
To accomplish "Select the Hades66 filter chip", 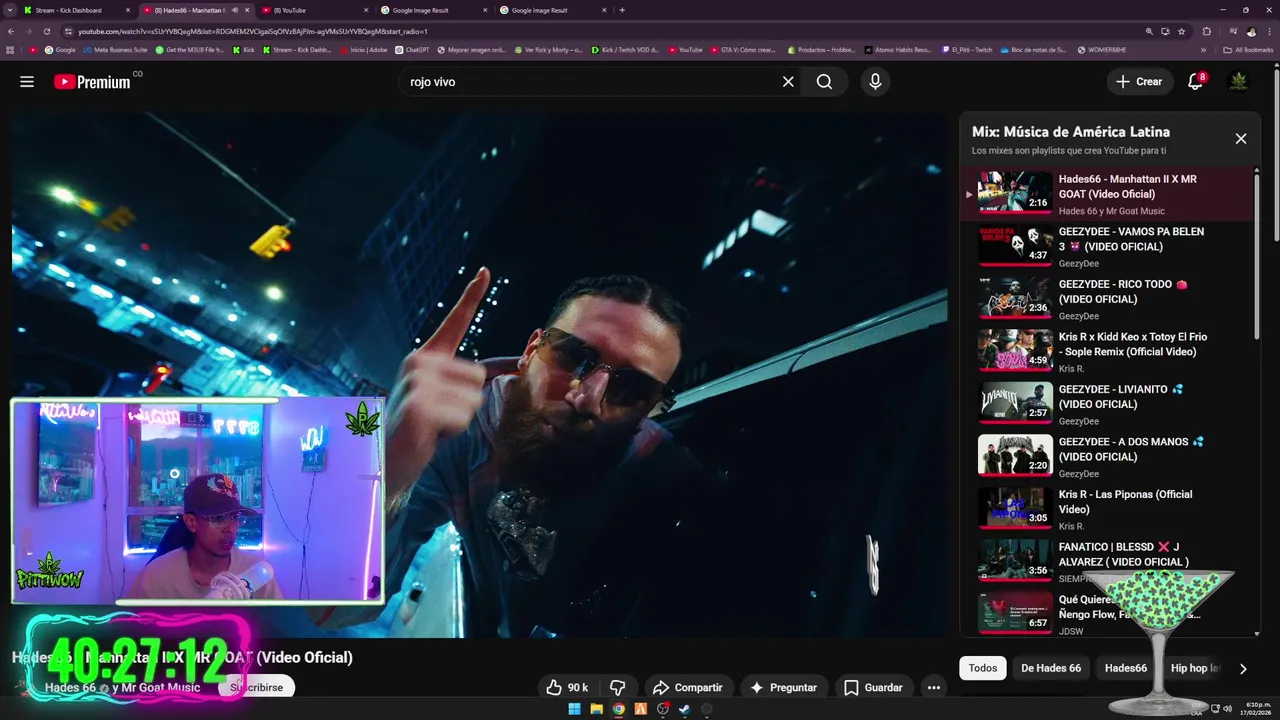I will point(1126,668).
